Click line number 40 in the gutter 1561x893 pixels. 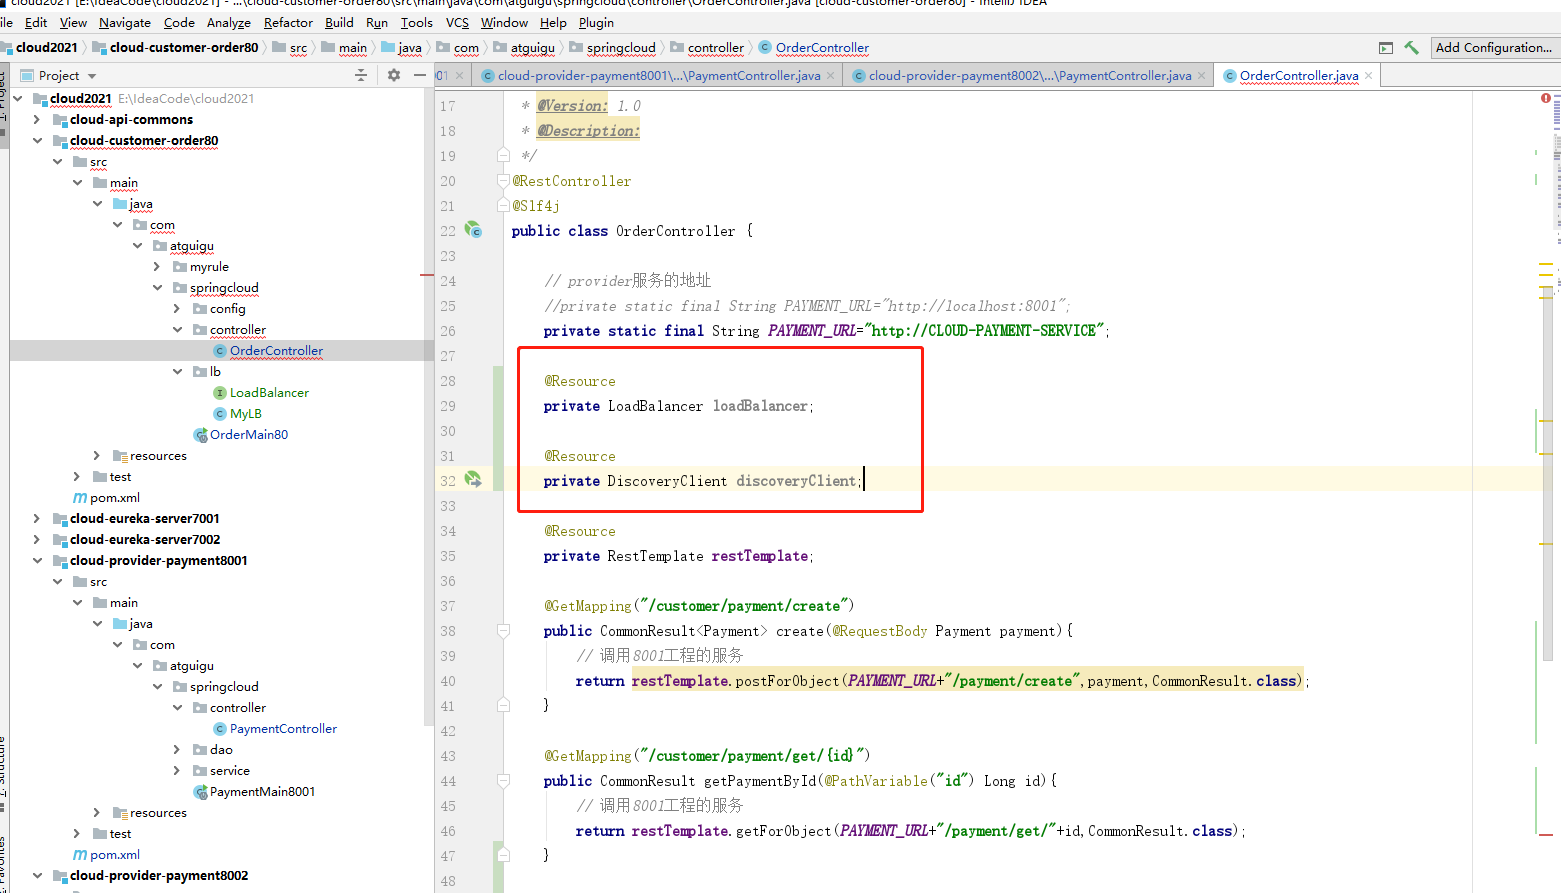[x=448, y=681]
